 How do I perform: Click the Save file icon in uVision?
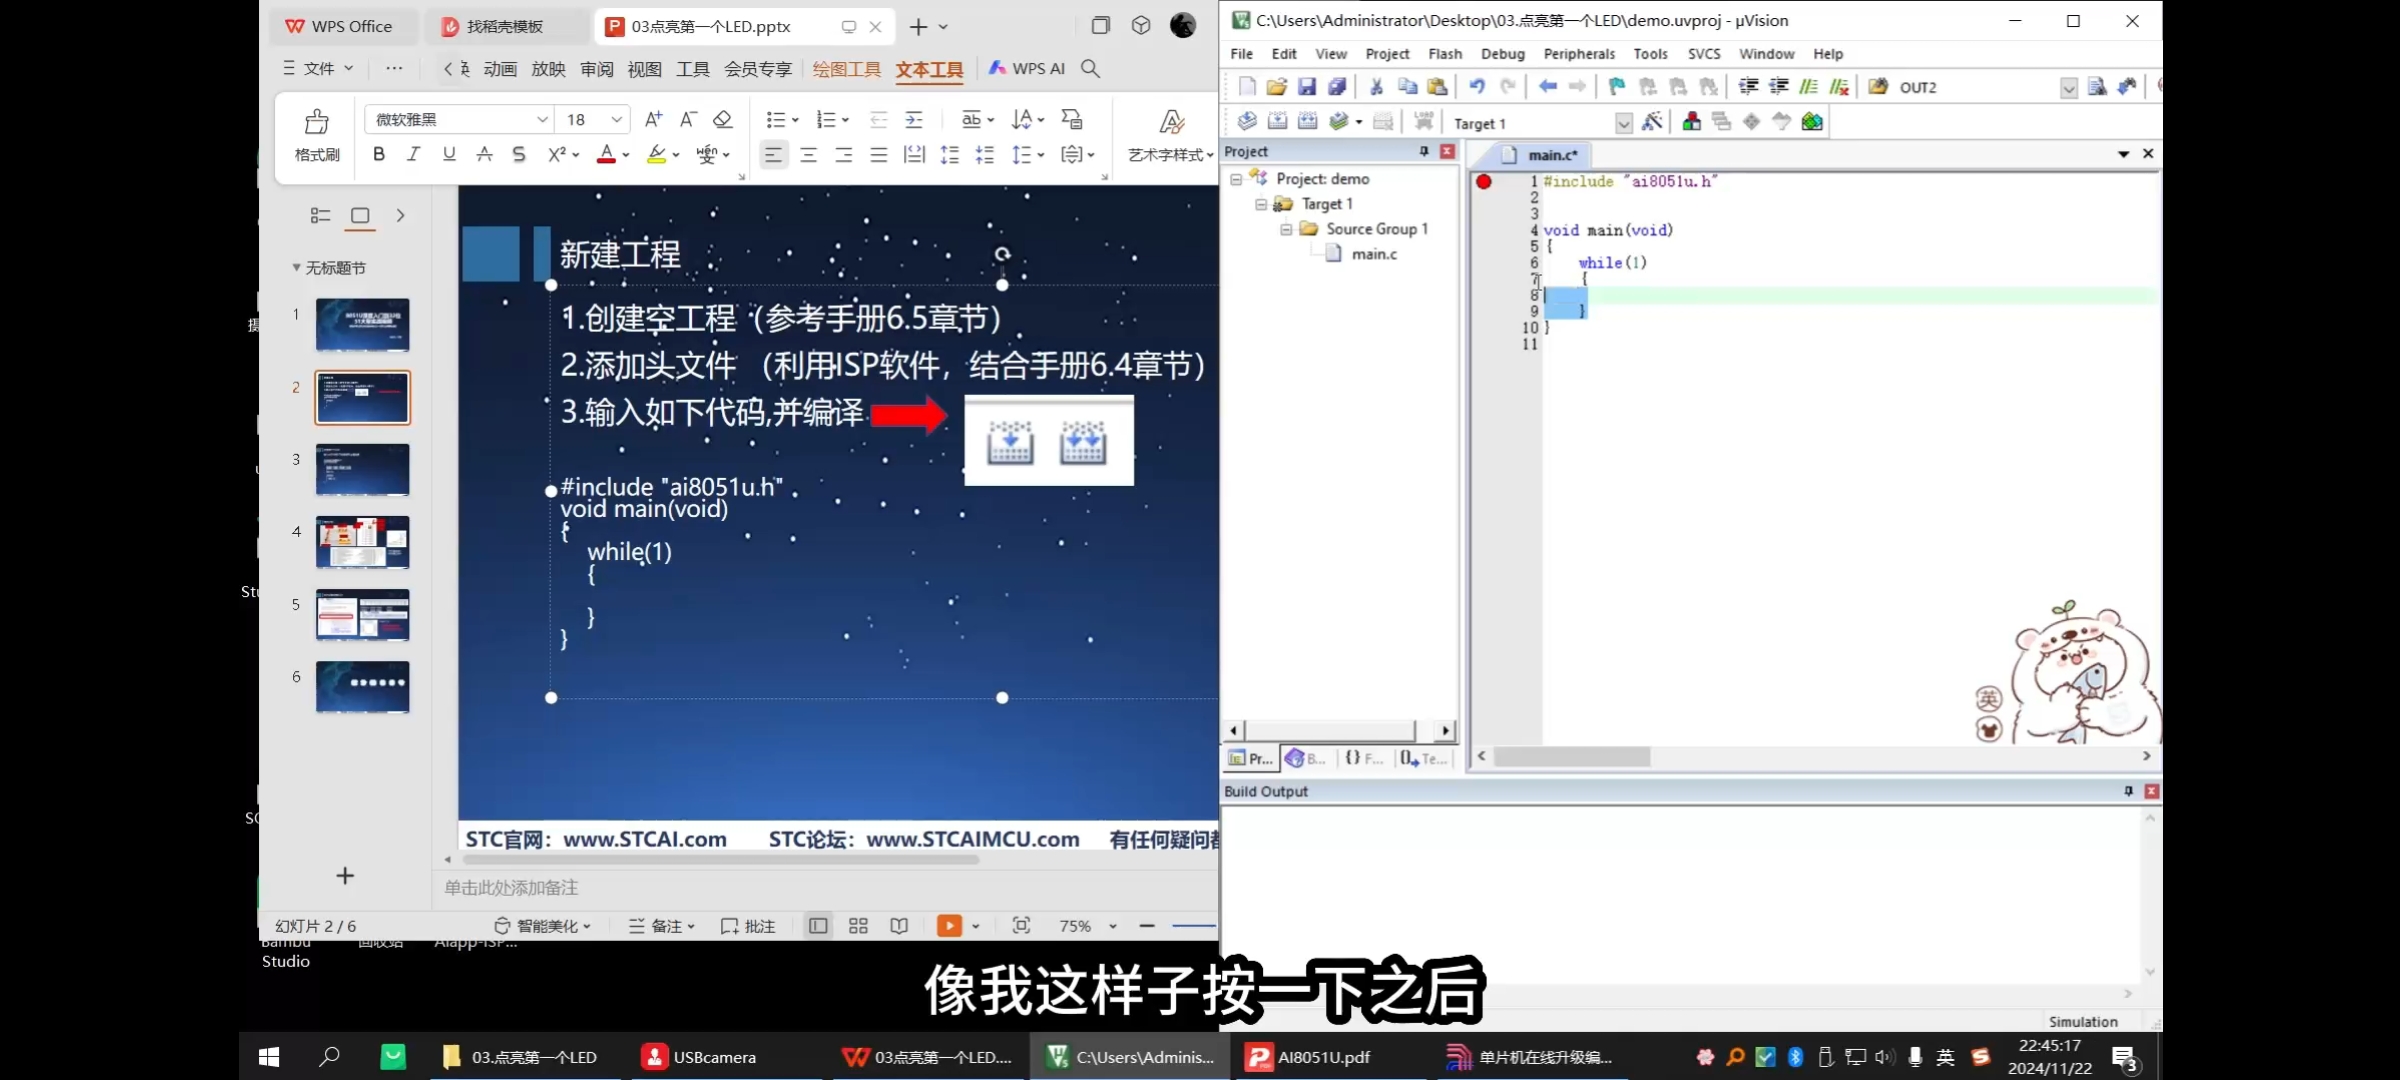click(x=1306, y=87)
